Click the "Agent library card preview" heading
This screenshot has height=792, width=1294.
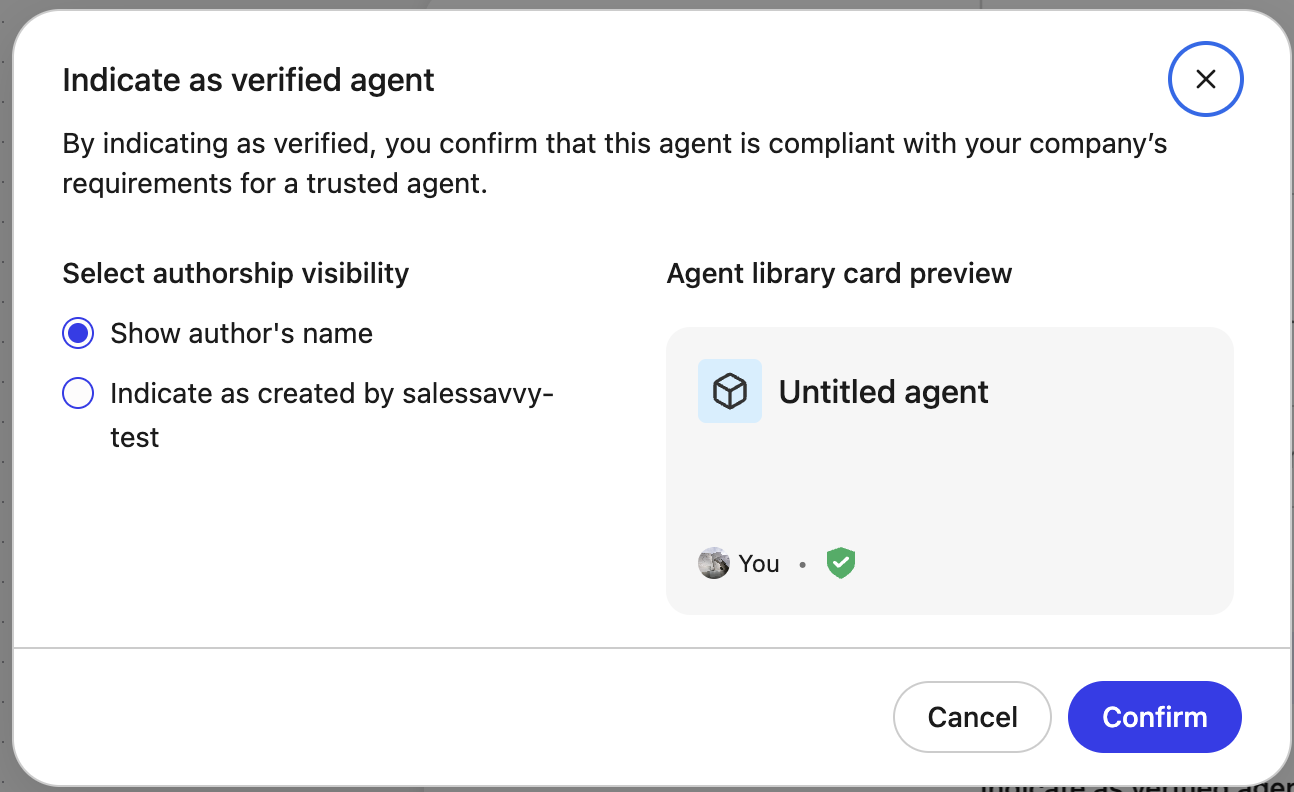pyautogui.click(x=839, y=273)
